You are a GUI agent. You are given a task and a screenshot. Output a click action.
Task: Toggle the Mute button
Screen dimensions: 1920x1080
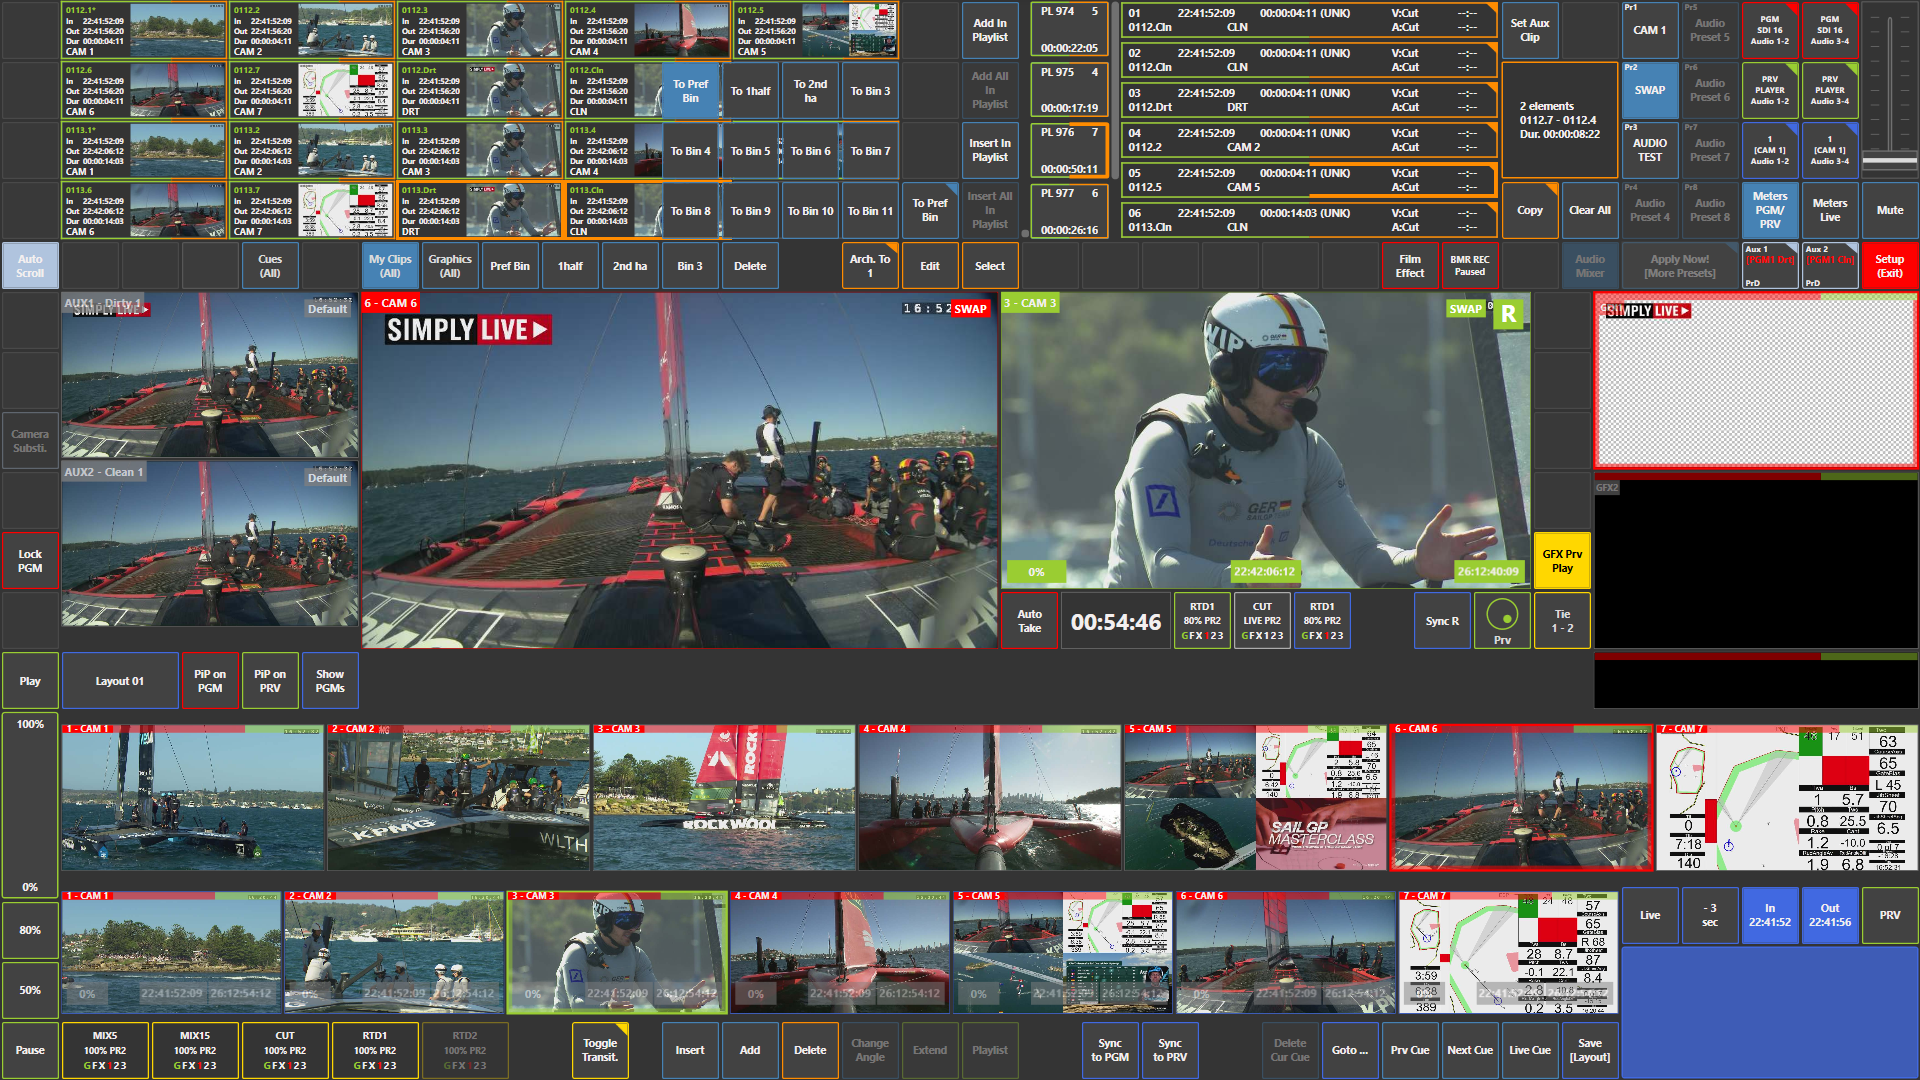pyautogui.click(x=1890, y=210)
